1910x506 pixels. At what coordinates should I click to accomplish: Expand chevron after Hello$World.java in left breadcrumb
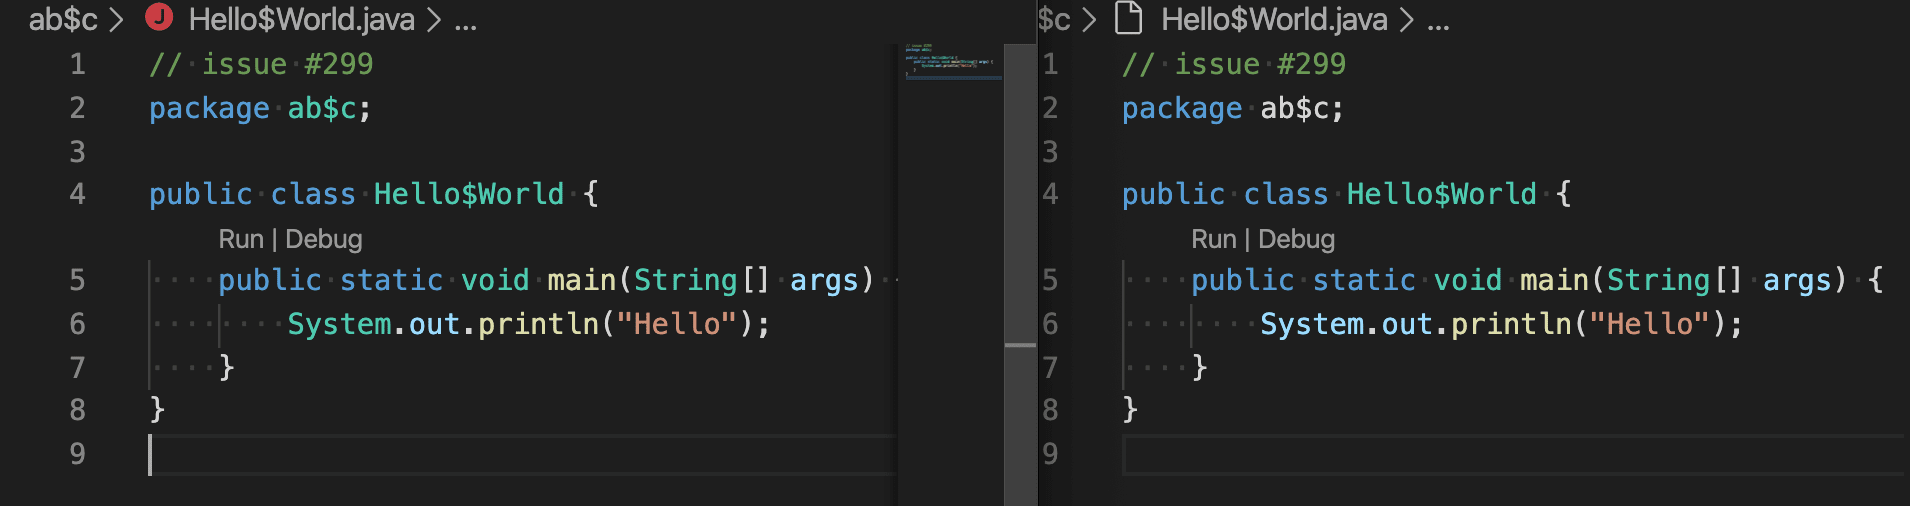[434, 19]
